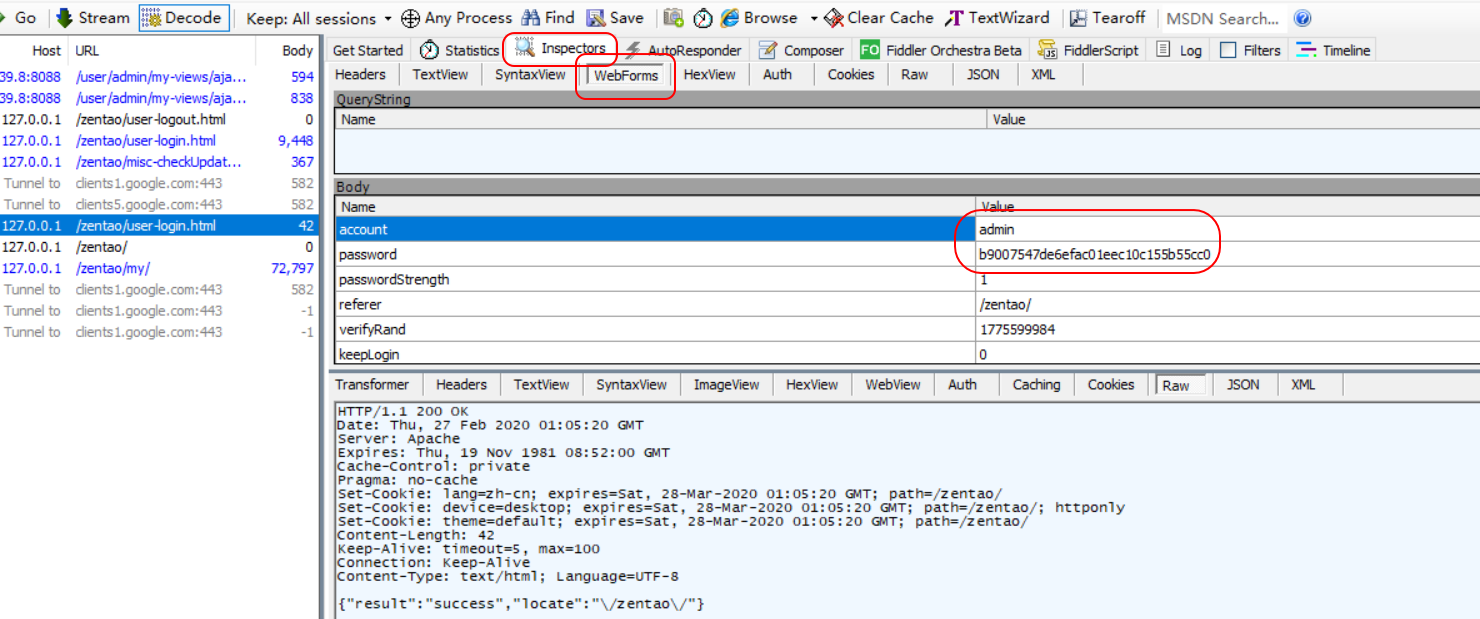Viewport: 1480px width, 619px height.
Task: Open the Statistics tab
Action: [x=460, y=50]
